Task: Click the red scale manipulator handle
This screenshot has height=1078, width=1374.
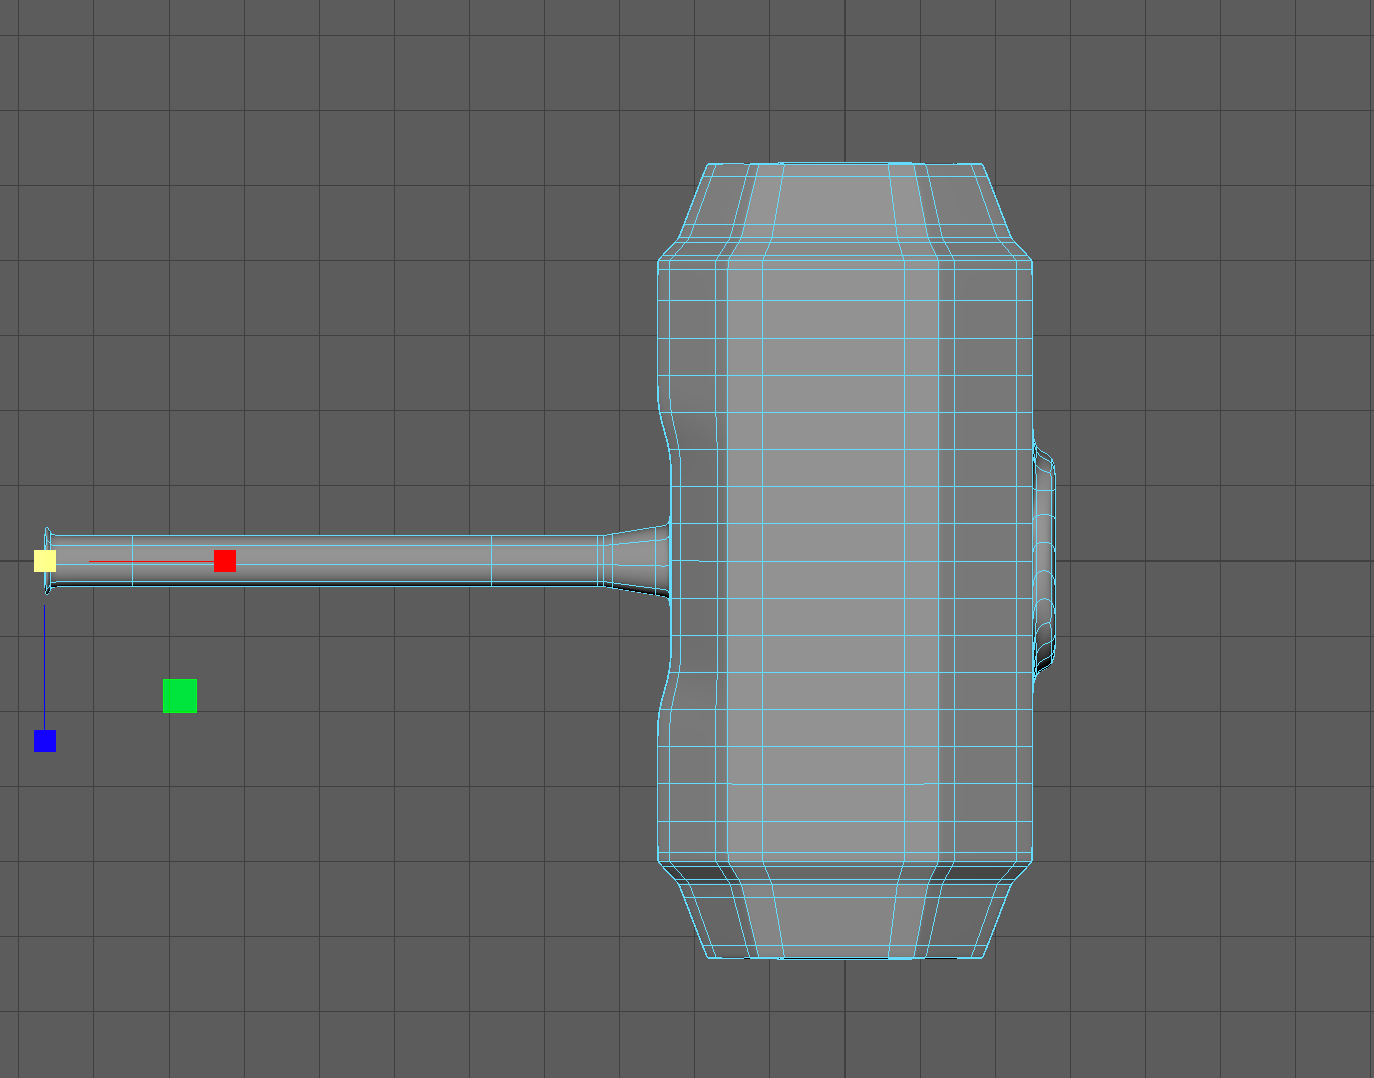Action: tap(225, 561)
